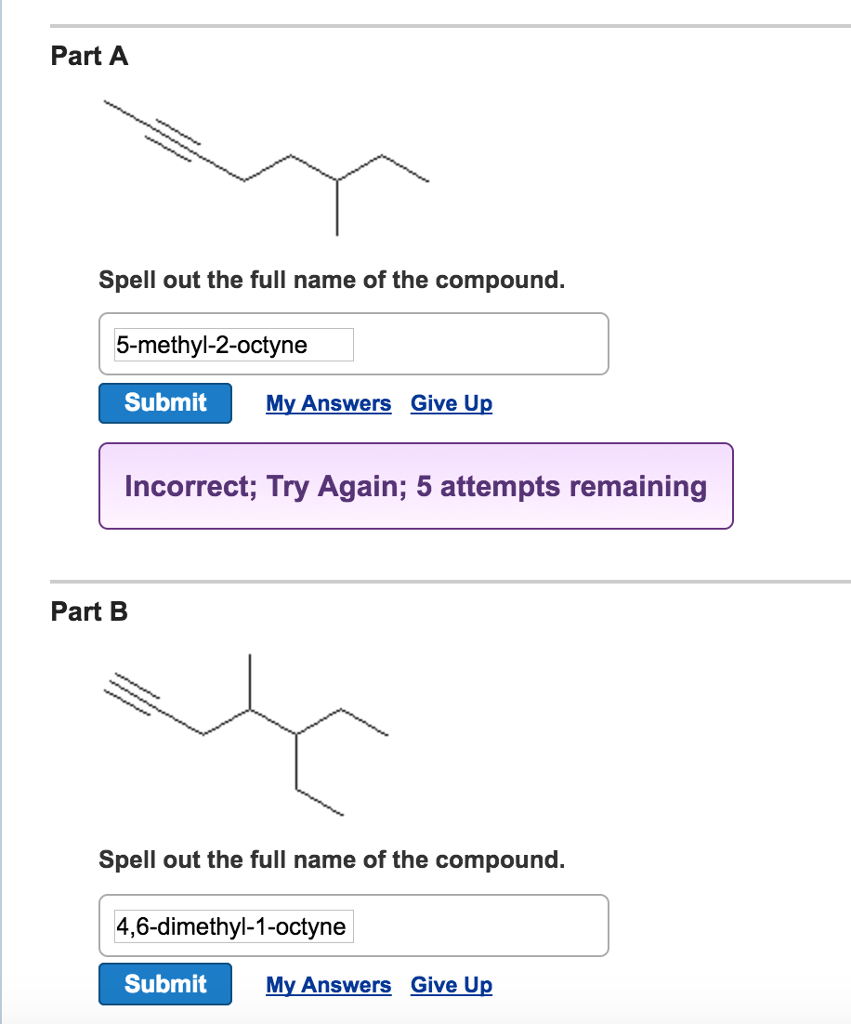851x1024 pixels.
Task: Click the Part A heading
Action: tap(89, 56)
